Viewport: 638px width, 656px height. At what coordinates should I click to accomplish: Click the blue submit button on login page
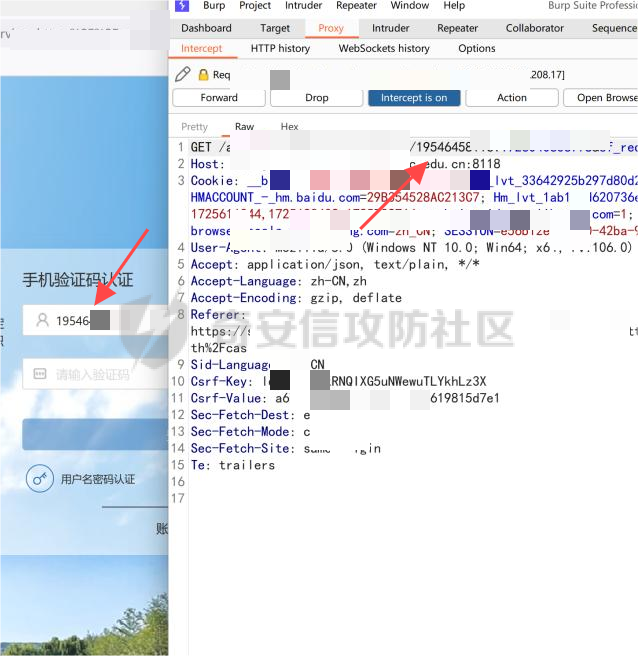tap(96, 434)
